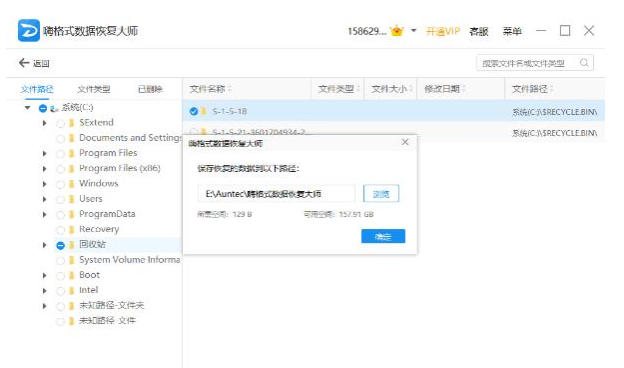624x368 pixels.
Task: Click the S-1-5-18 folder icon
Action: coord(204,111)
